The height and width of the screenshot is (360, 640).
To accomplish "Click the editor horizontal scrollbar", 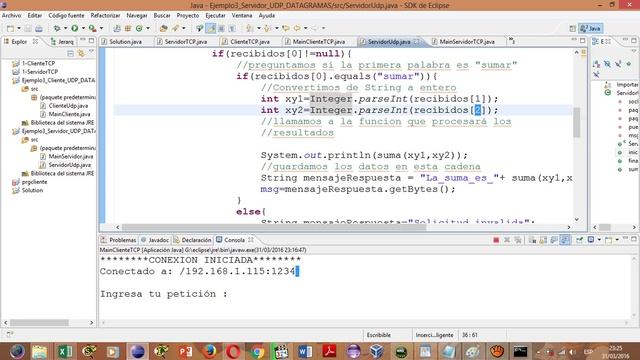I will pyautogui.click(x=274, y=227).
